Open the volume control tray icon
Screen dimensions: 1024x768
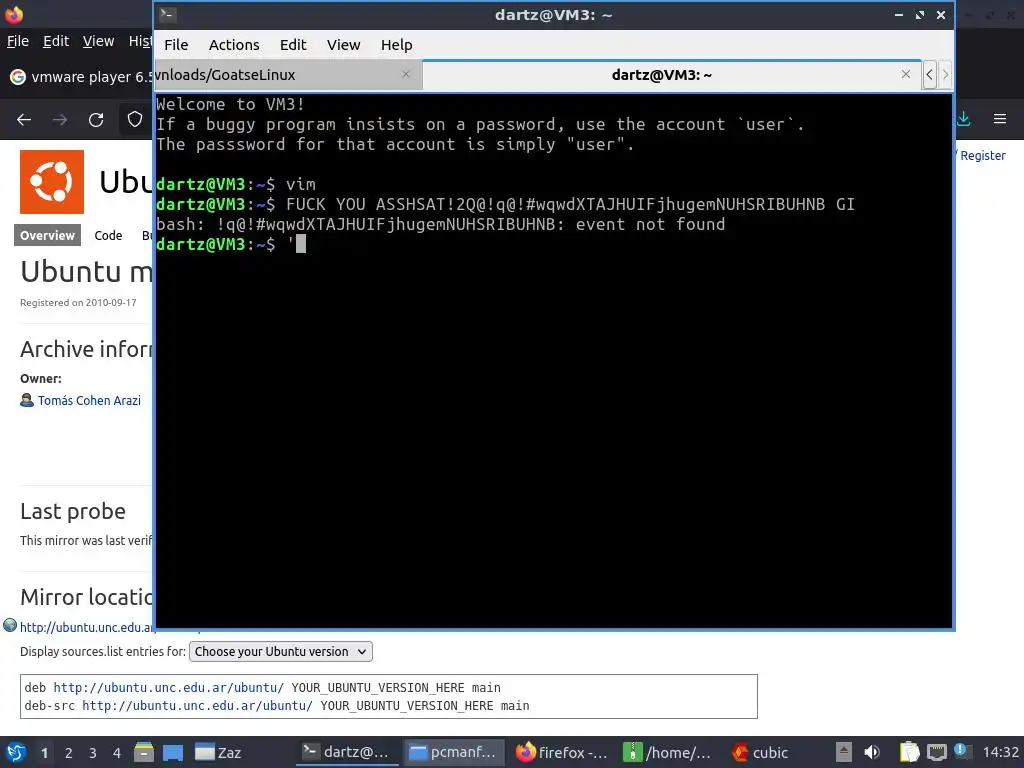872,752
